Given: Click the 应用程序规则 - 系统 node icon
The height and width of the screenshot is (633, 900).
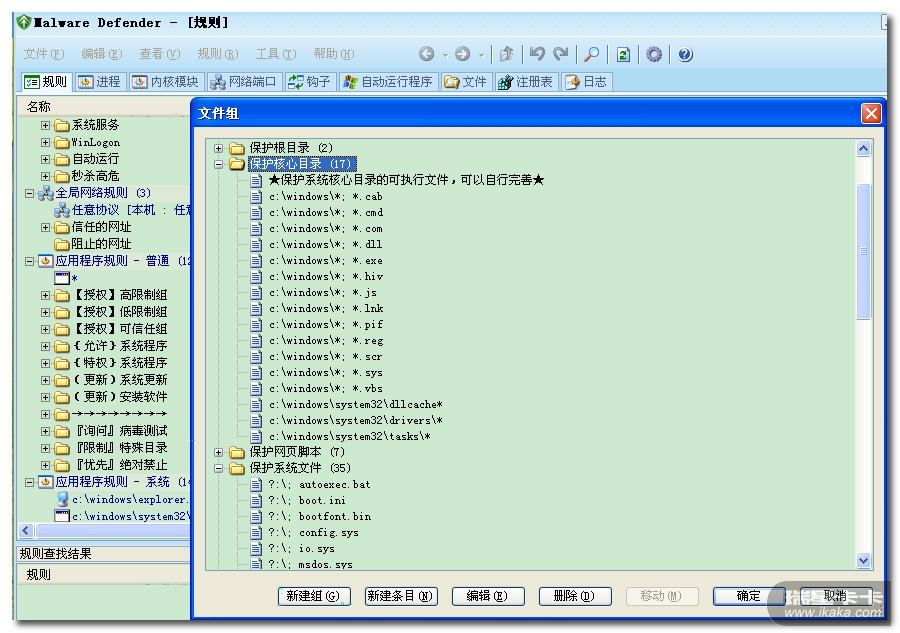Looking at the screenshot, I should coord(46,482).
